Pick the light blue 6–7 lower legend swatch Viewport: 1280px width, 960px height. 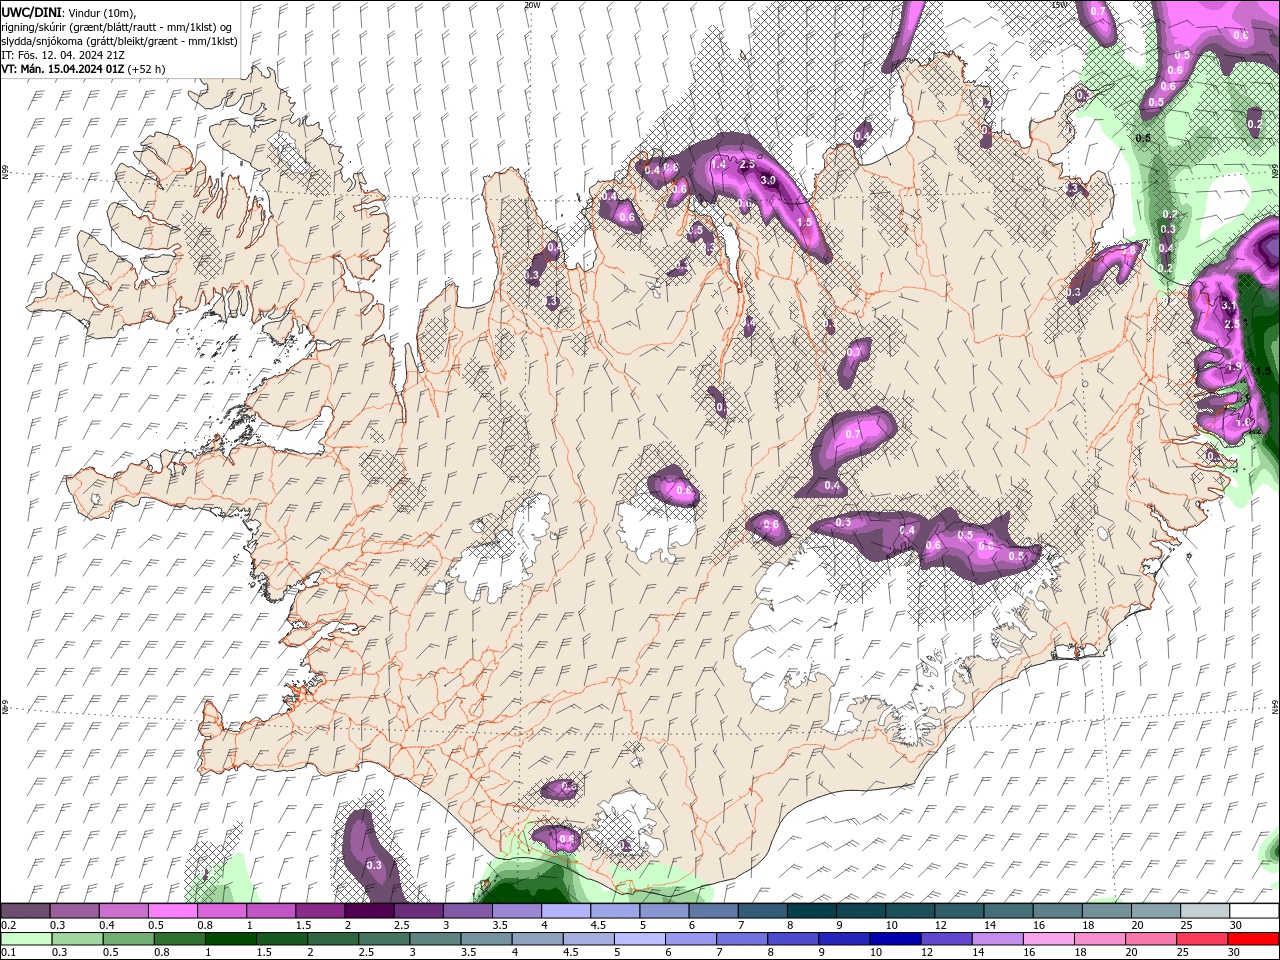click(691, 939)
